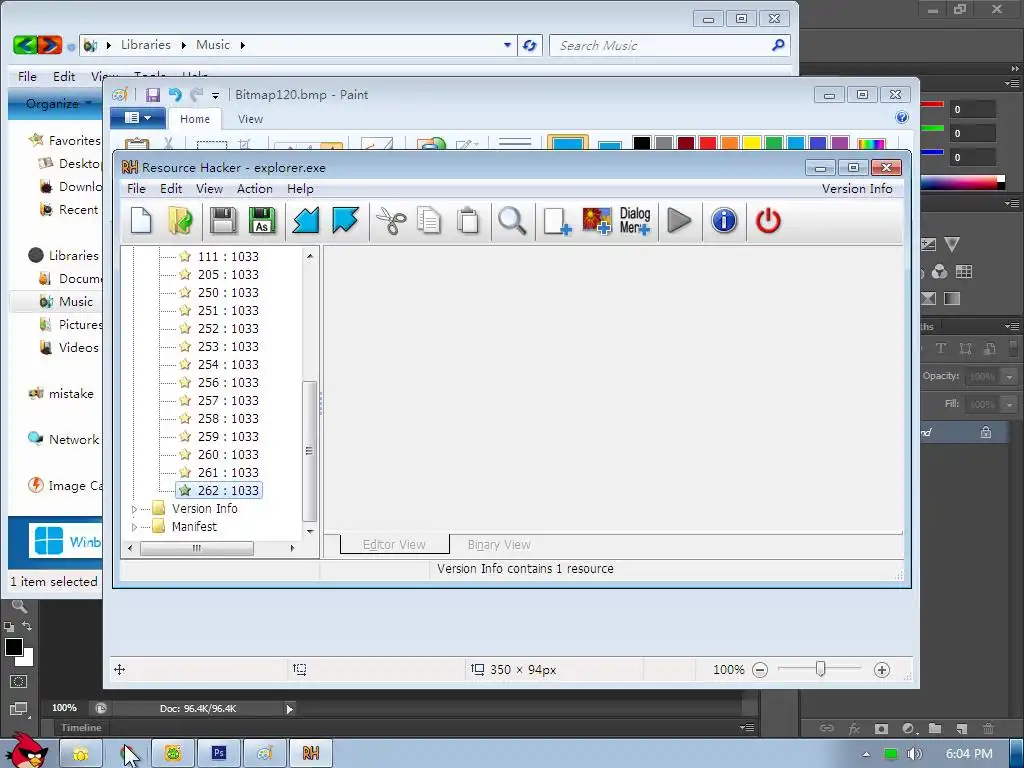Pick the black color swatch in Paint

click(641, 142)
